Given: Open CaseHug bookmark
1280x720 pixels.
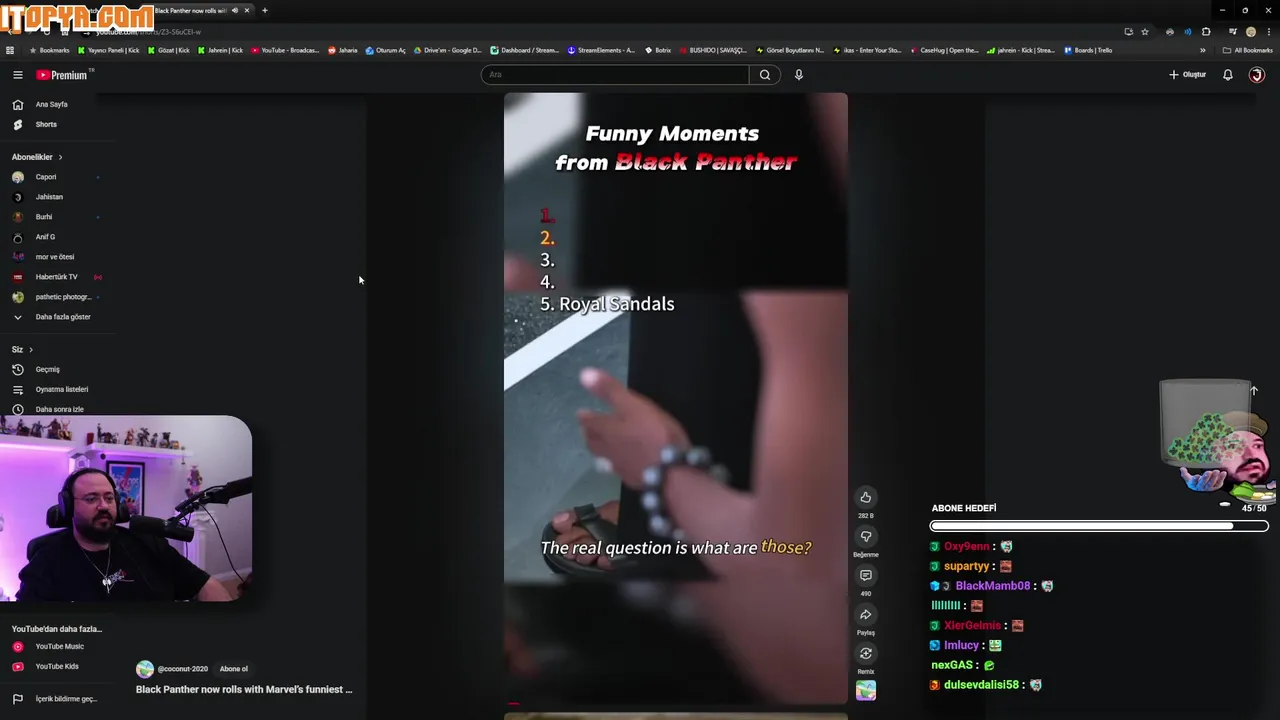Looking at the screenshot, I should click(x=944, y=50).
